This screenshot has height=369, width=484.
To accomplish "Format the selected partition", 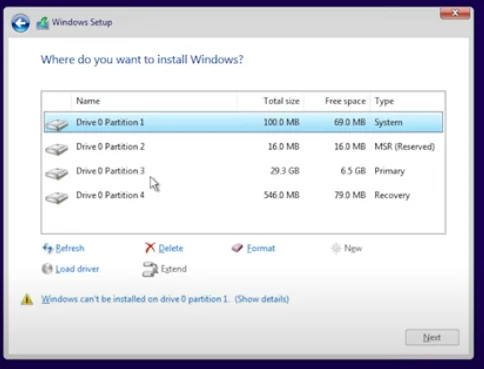I will pos(261,248).
